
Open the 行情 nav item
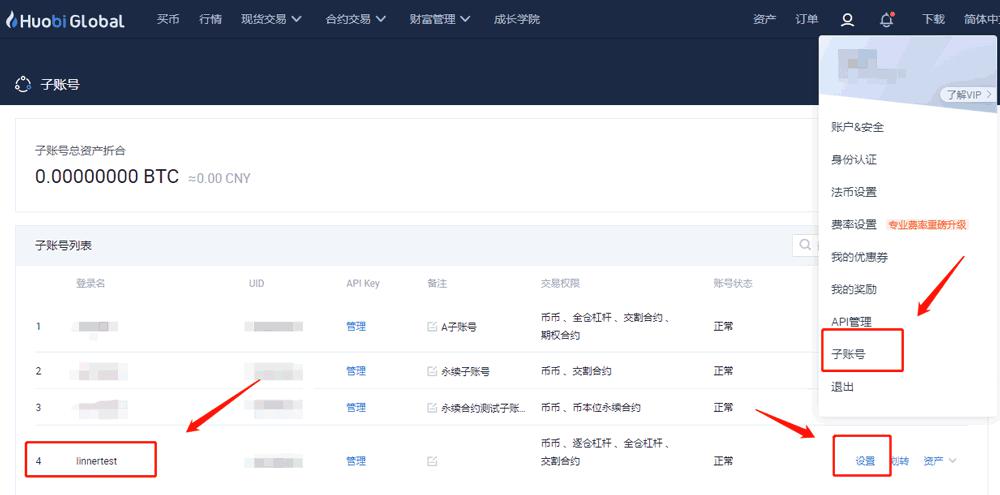click(x=210, y=19)
